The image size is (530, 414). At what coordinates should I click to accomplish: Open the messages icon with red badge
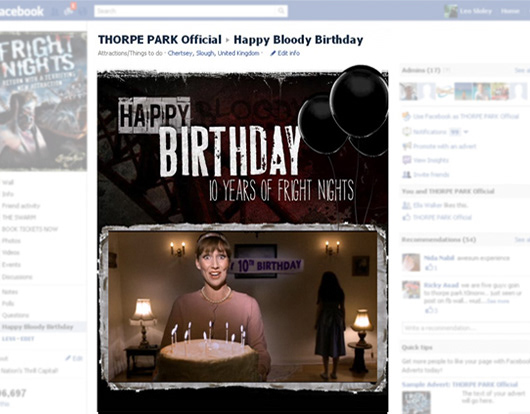tap(70, 11)
